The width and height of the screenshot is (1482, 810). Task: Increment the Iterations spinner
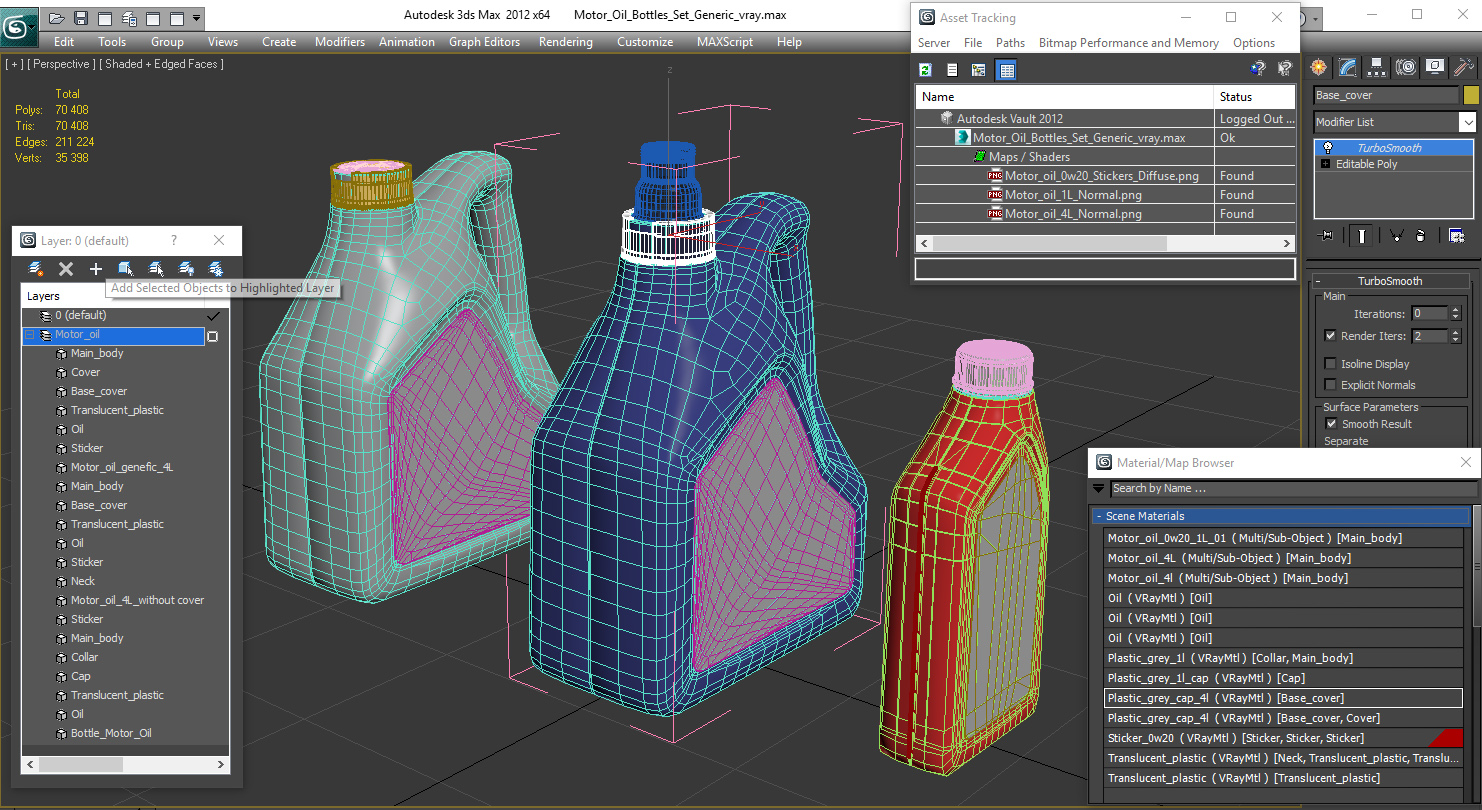(1455, 310)
